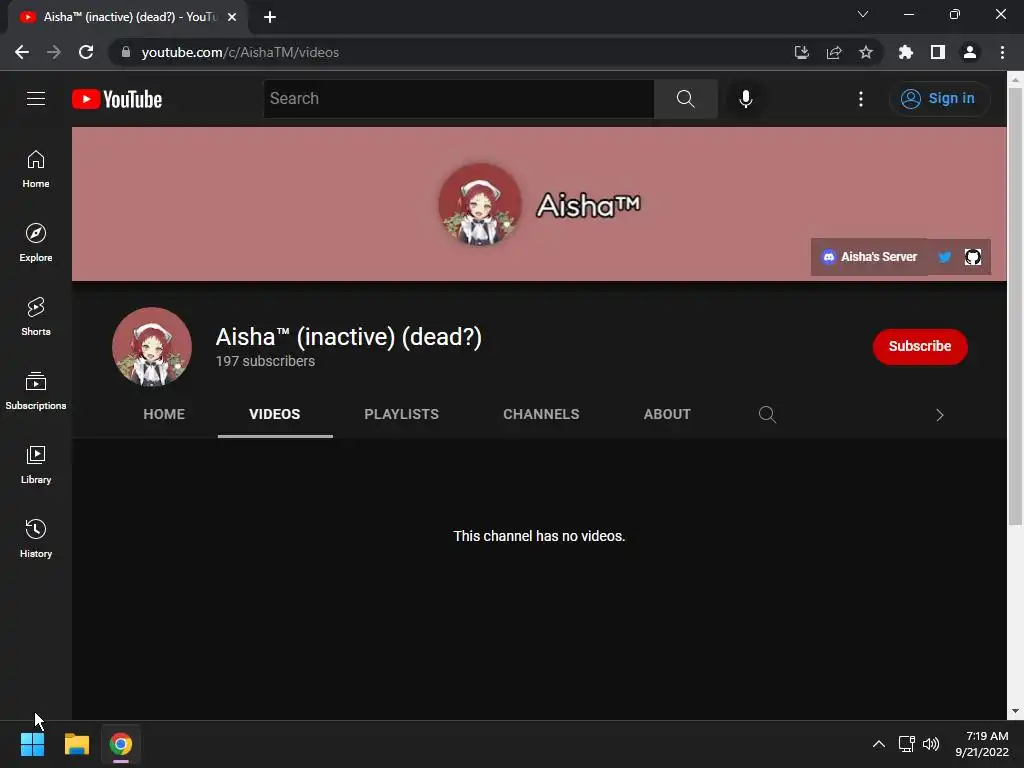Open File Explorer from the taskbar
Image resolution: width=1024 pixels, height=768 pixels.
(76, 744)
